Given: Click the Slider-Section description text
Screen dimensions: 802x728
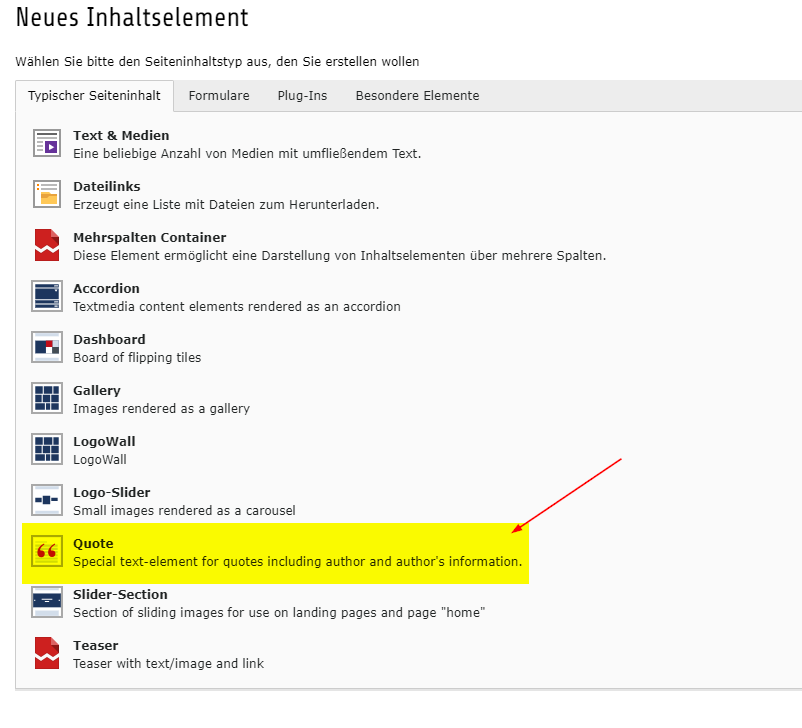Looking at the screenshot, I should tap(278, 612).
